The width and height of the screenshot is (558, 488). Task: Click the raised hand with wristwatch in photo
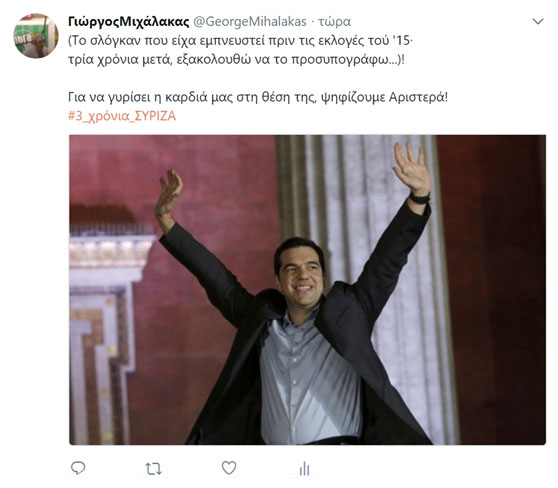tap(413, 173)
